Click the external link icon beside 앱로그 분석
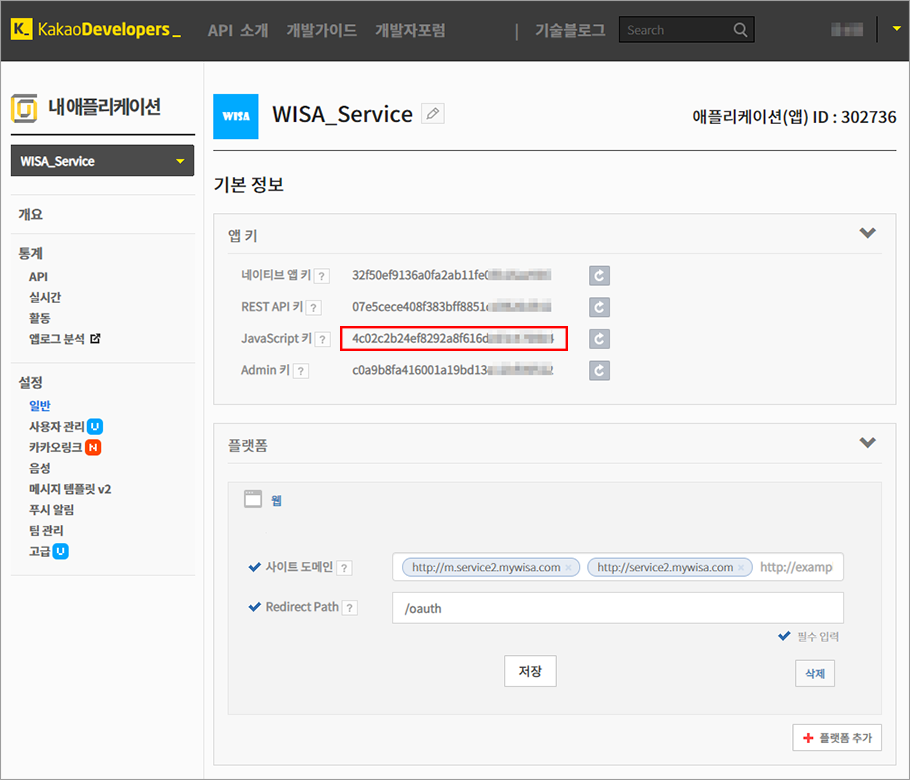910x780 pixels. (95, 338)
